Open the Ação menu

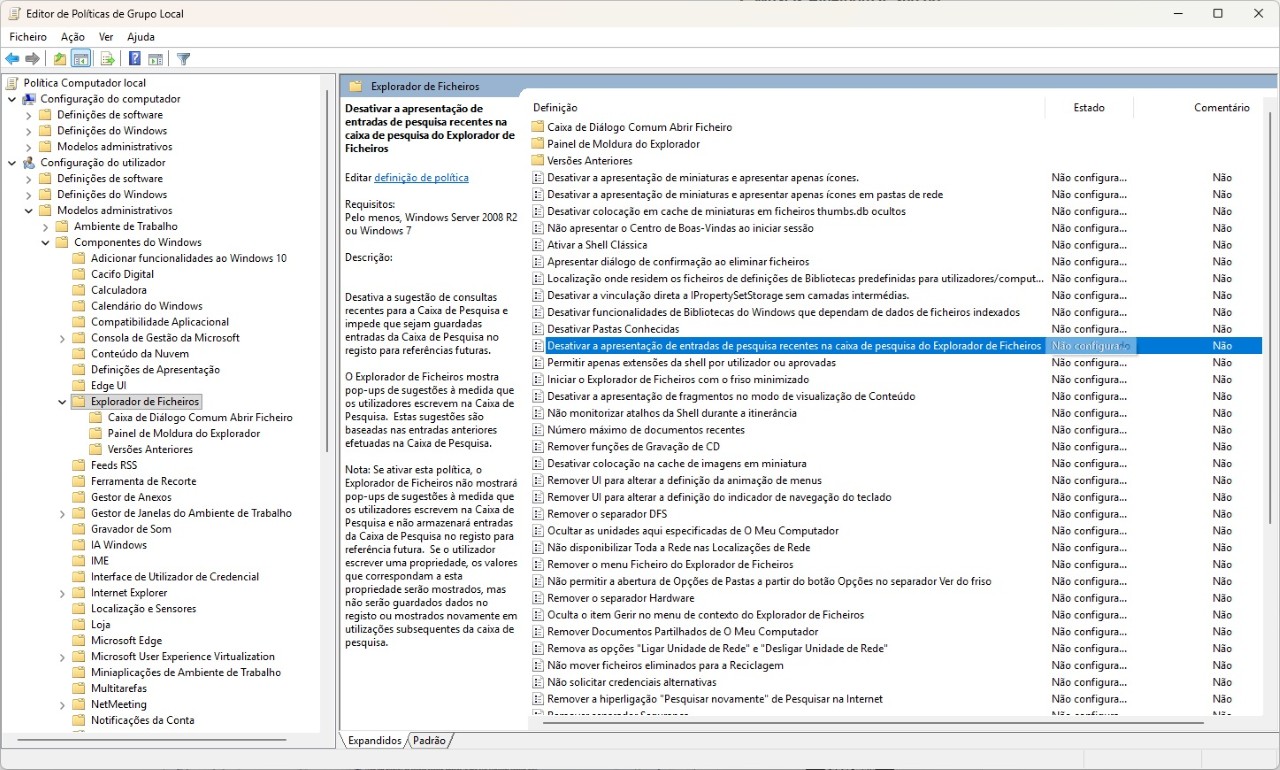pos(73,37)
